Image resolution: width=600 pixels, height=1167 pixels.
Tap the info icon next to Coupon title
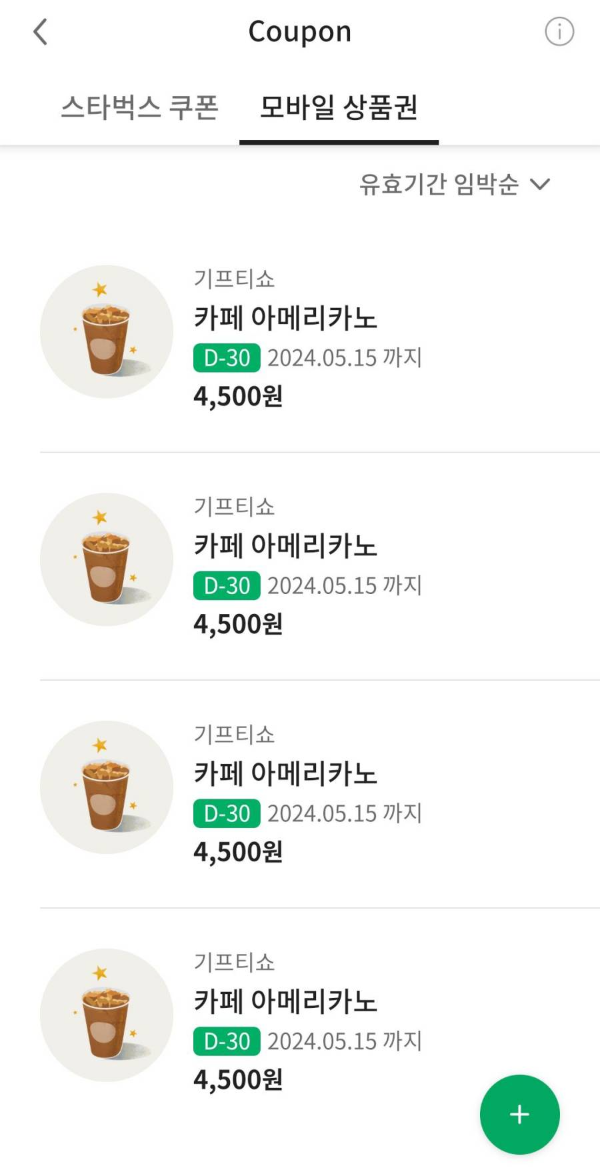[x=561, y=31]
